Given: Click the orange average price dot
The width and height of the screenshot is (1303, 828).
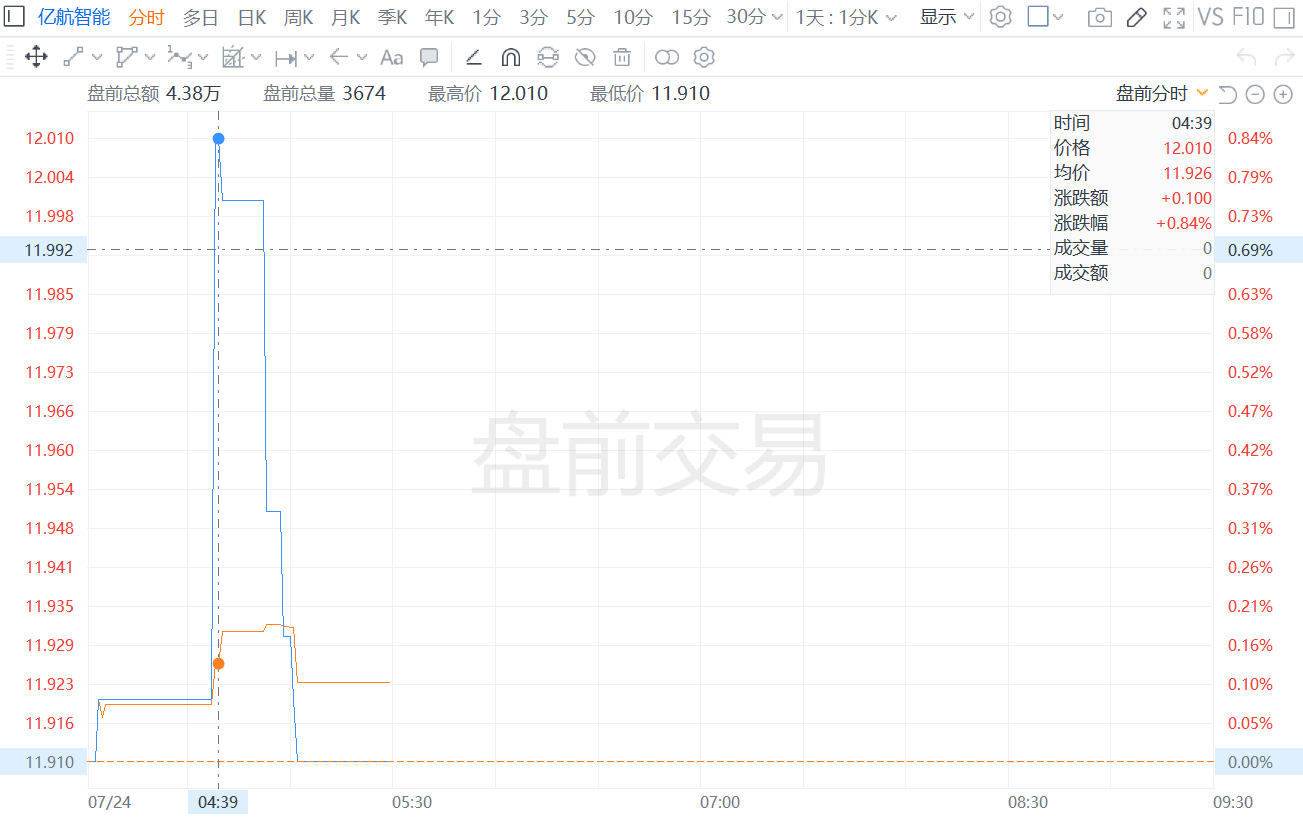Looking at the screenshot, I should tap(218, 663).
